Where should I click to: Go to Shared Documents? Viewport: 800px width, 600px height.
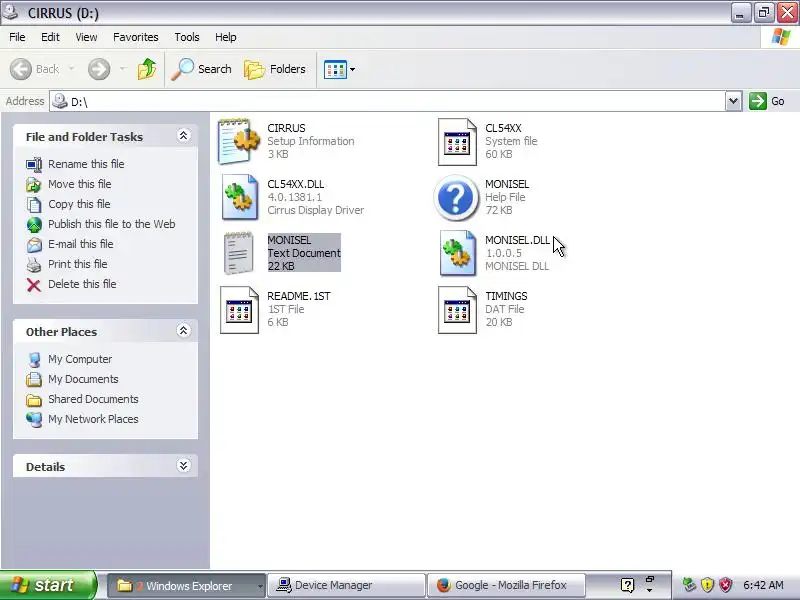(x=93, y=399)
